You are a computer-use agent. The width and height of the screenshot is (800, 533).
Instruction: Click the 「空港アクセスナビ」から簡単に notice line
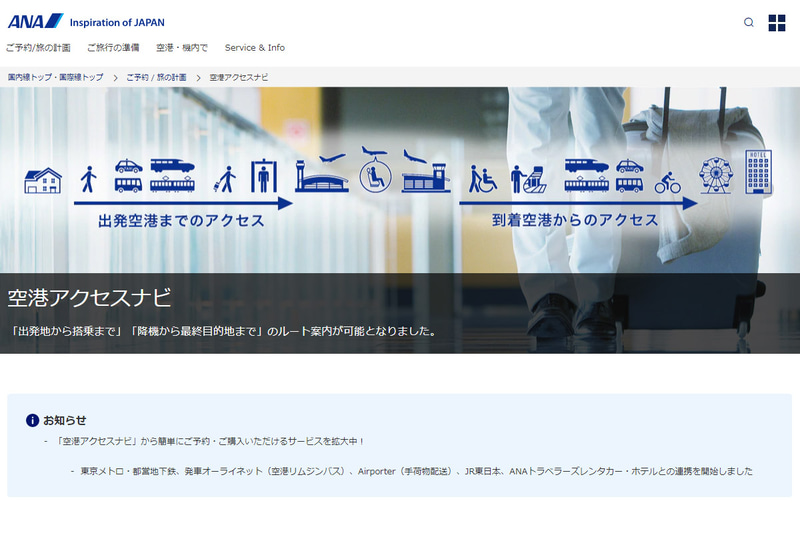209,441
